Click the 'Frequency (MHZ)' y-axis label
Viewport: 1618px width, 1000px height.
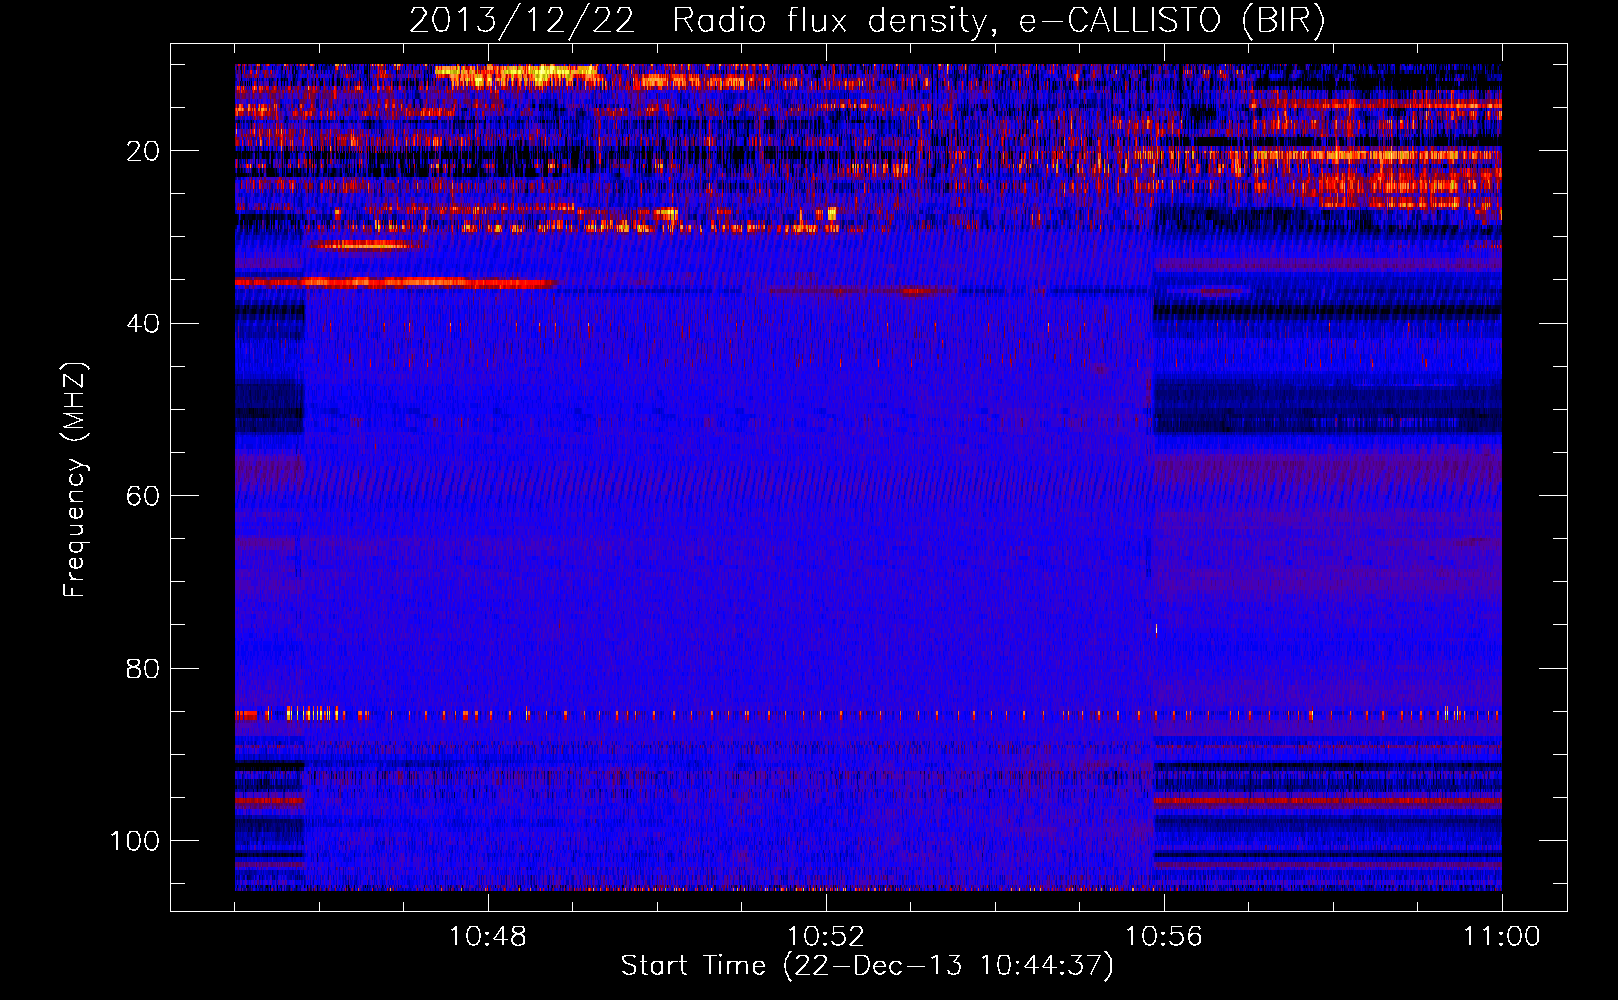point(75,480)
